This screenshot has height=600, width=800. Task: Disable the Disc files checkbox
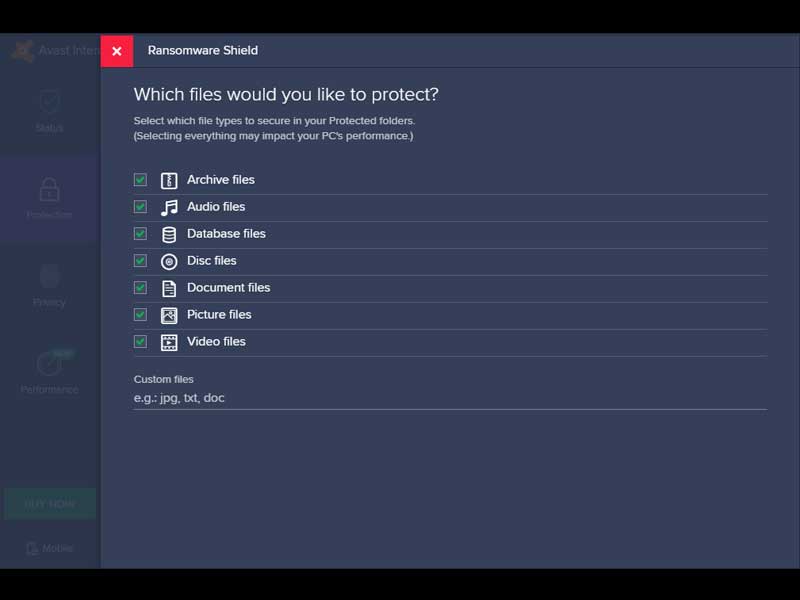click(140, 261)
